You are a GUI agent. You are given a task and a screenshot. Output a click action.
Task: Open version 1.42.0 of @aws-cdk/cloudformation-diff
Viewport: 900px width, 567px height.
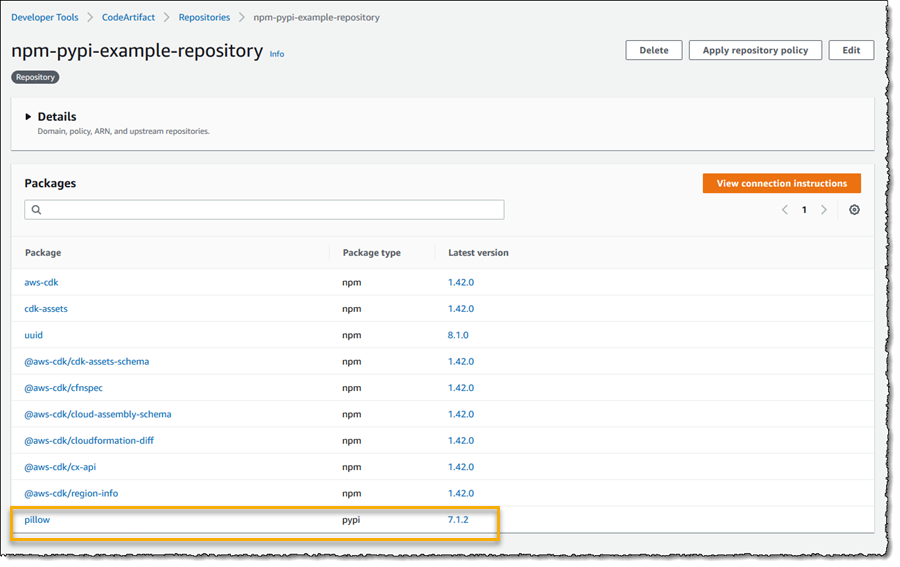click(461, 441)
